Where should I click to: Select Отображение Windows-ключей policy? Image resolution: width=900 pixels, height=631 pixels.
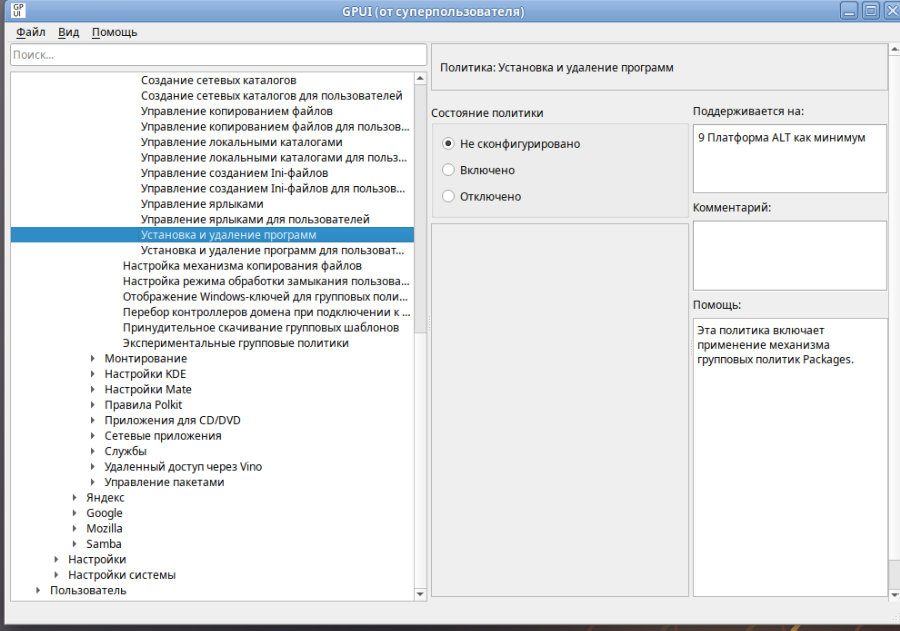point(265,297)
